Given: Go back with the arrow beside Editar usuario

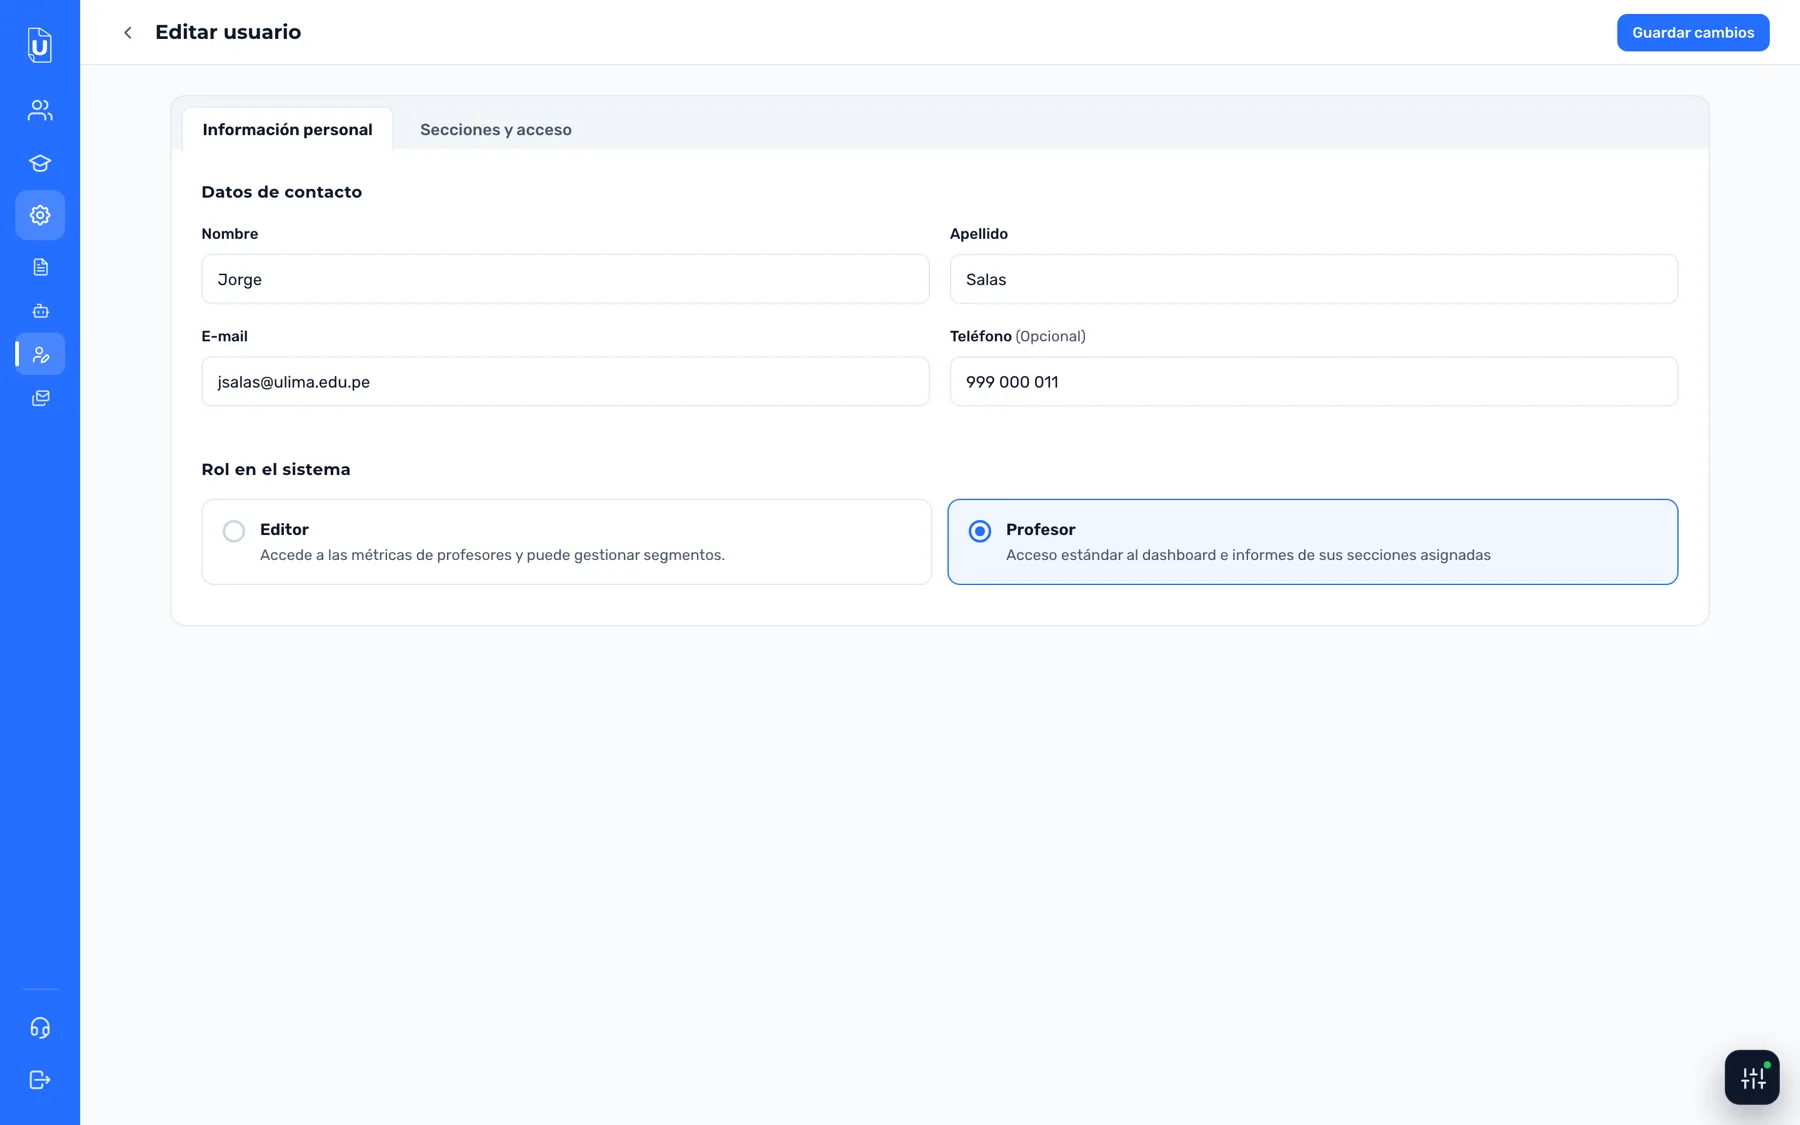Looking at the screenshot, I should coord(128,33).
